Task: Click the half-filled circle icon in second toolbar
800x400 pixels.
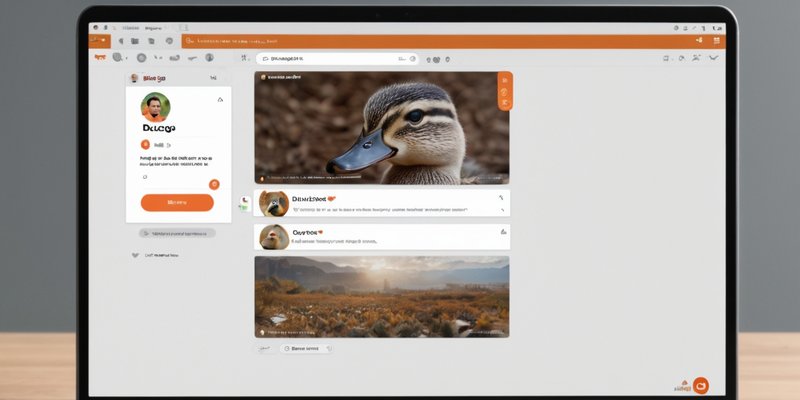Action: click(x=209, y=58)
